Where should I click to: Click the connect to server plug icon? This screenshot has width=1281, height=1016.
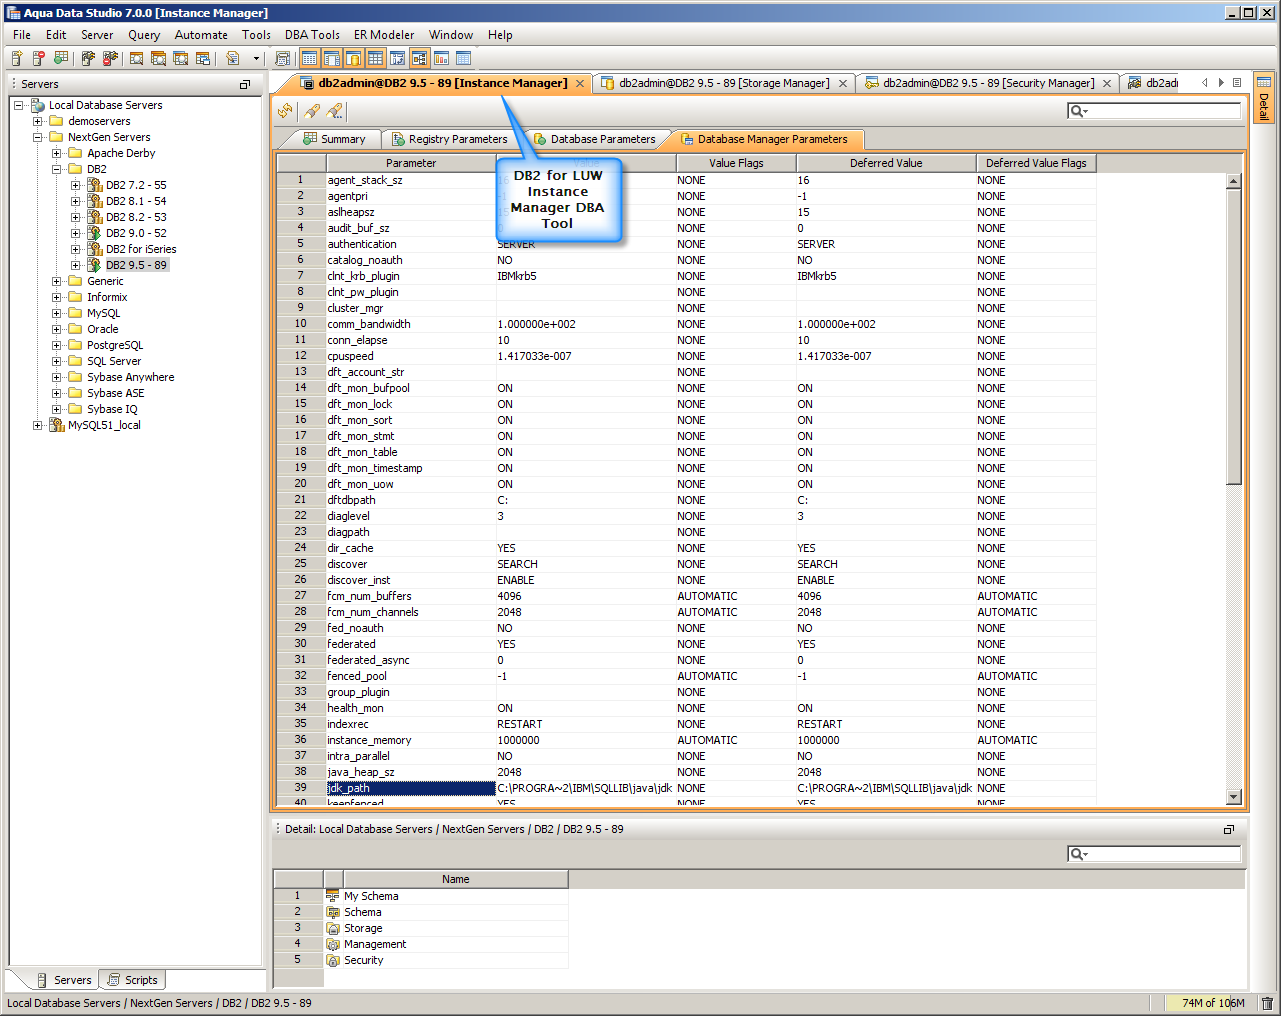(x=89, y=59)
